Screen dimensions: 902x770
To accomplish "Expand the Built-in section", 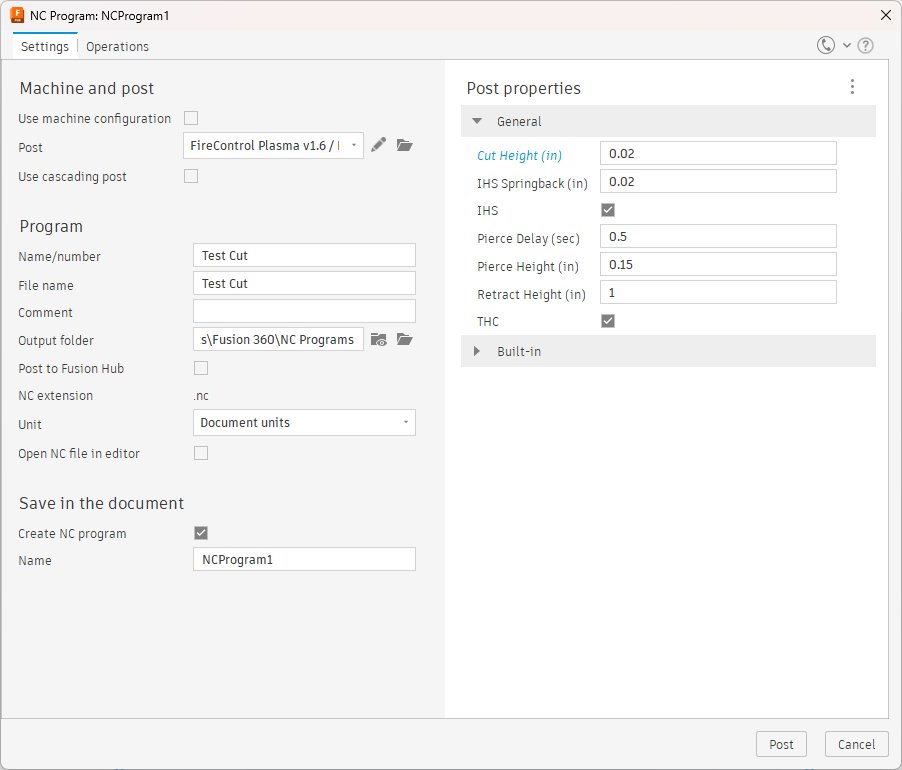I will (x=476, y=351).
